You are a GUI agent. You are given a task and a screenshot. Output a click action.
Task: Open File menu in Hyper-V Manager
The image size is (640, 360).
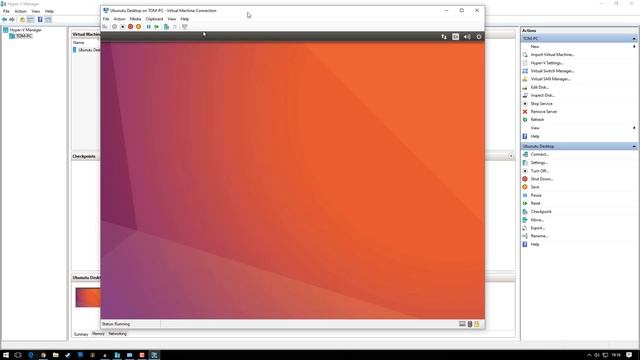click(x=6, y=11)
